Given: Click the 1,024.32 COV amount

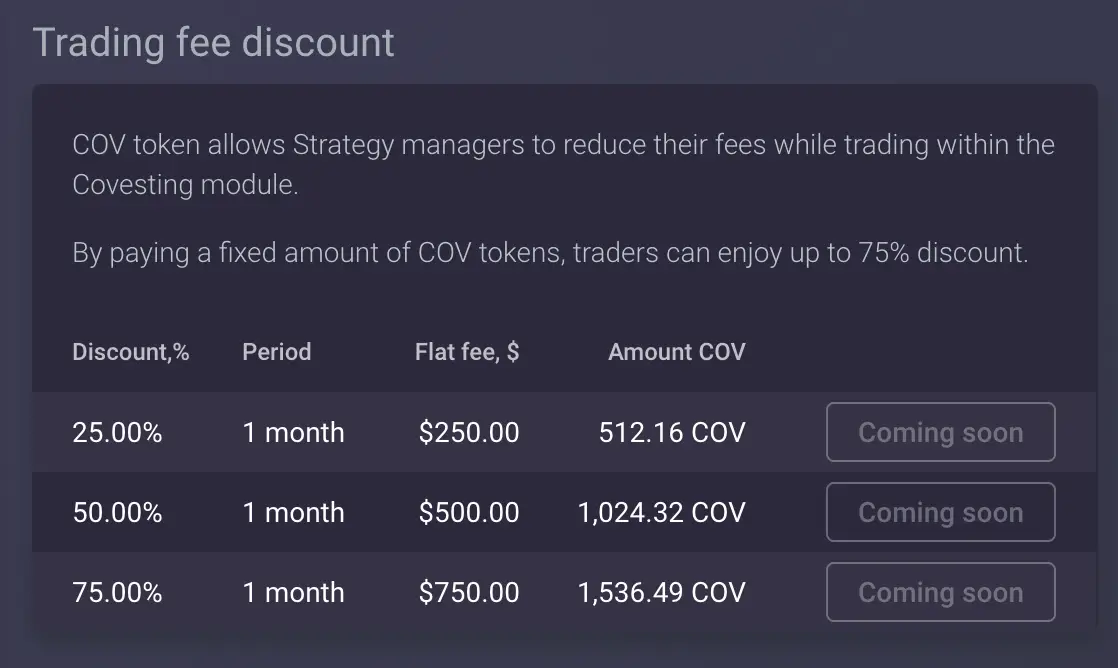Looking at the screenshot, I should (662, 512).
